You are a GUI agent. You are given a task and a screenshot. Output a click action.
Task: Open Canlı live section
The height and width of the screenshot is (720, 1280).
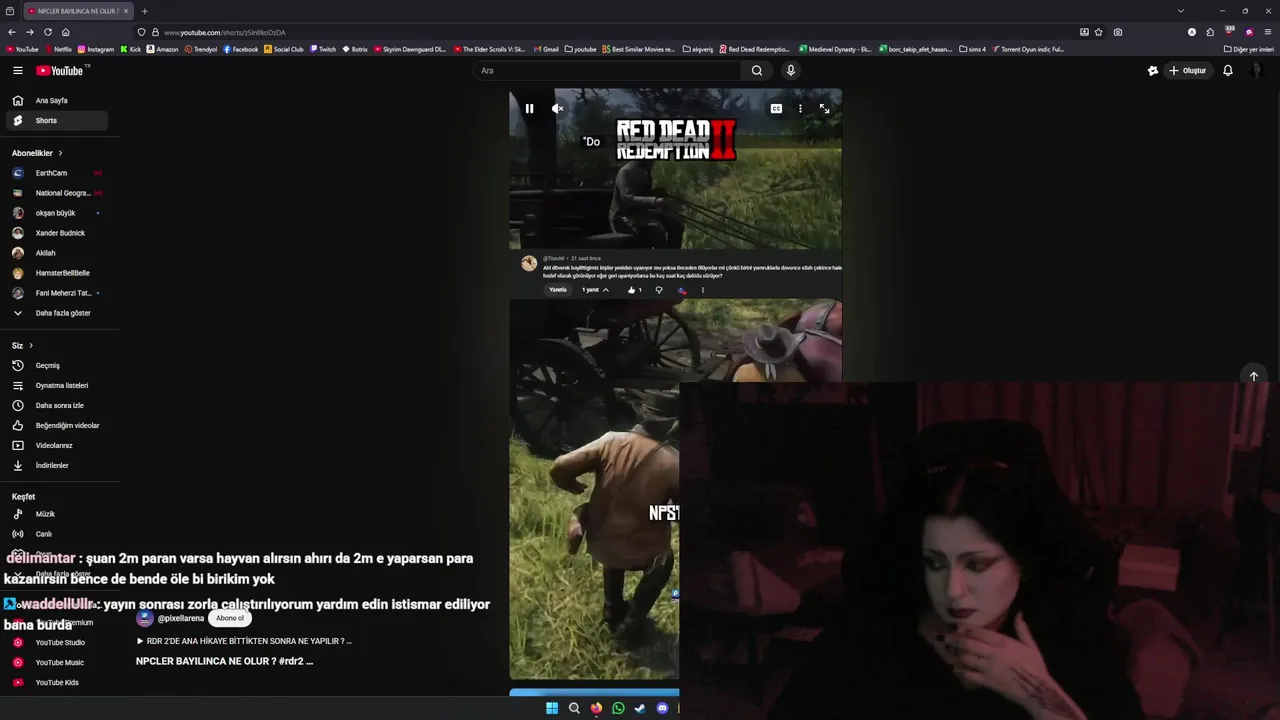pos(56,534)
